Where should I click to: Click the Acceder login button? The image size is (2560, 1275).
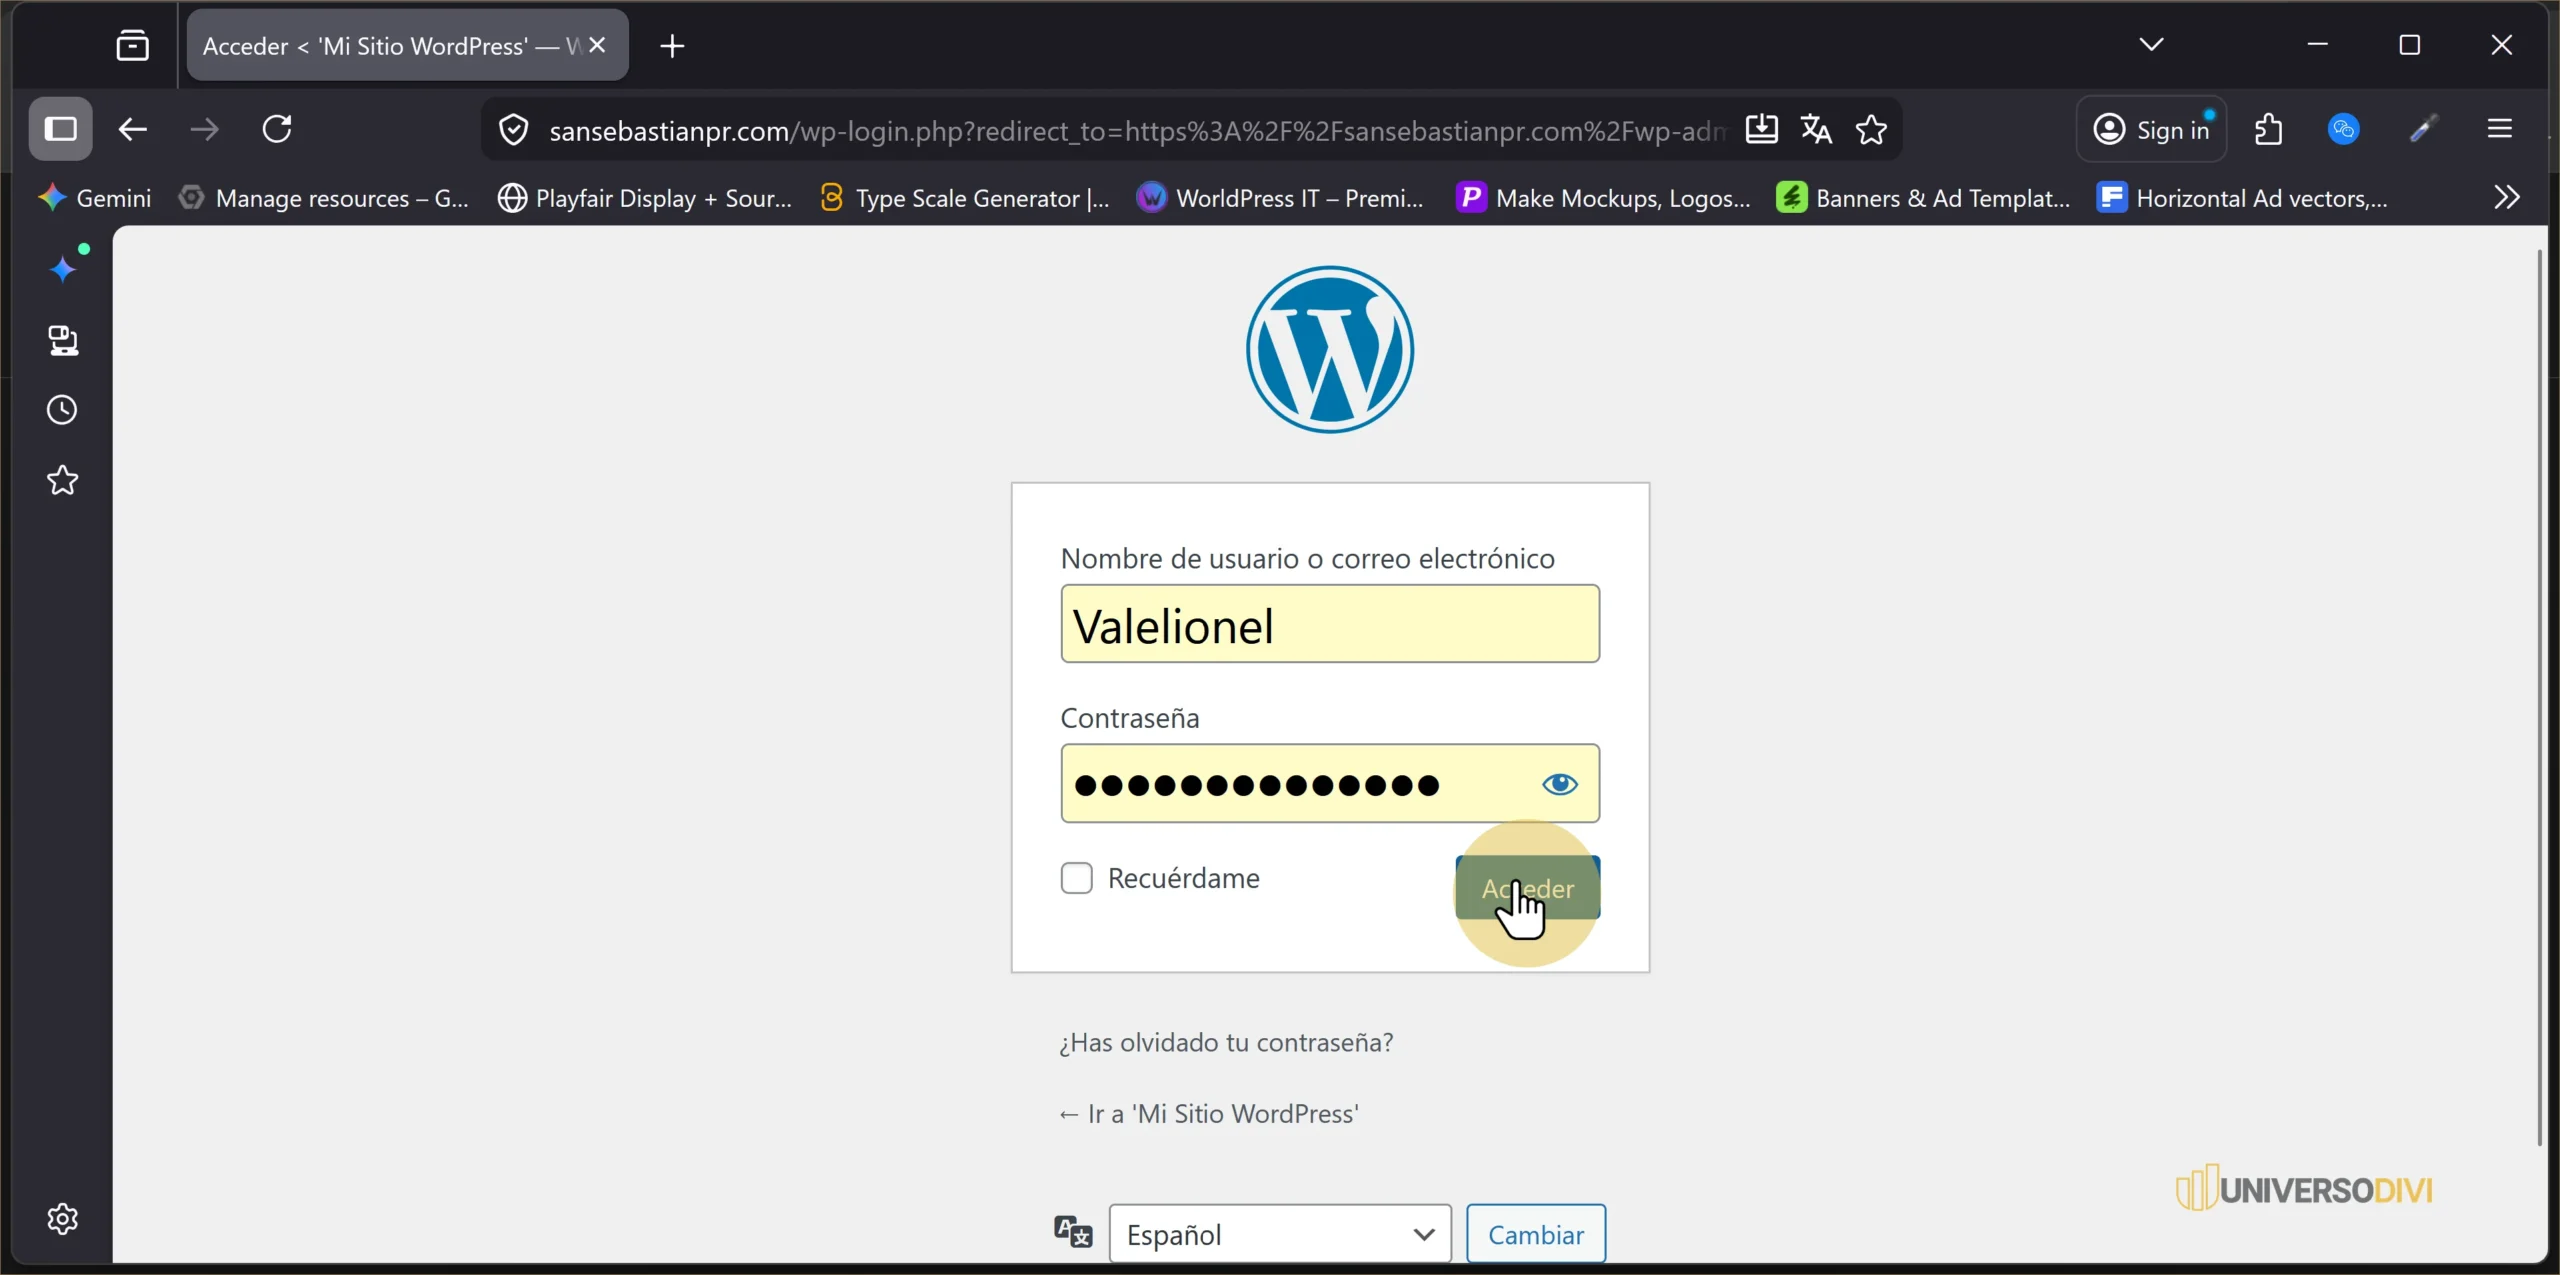pos(1528,888)
